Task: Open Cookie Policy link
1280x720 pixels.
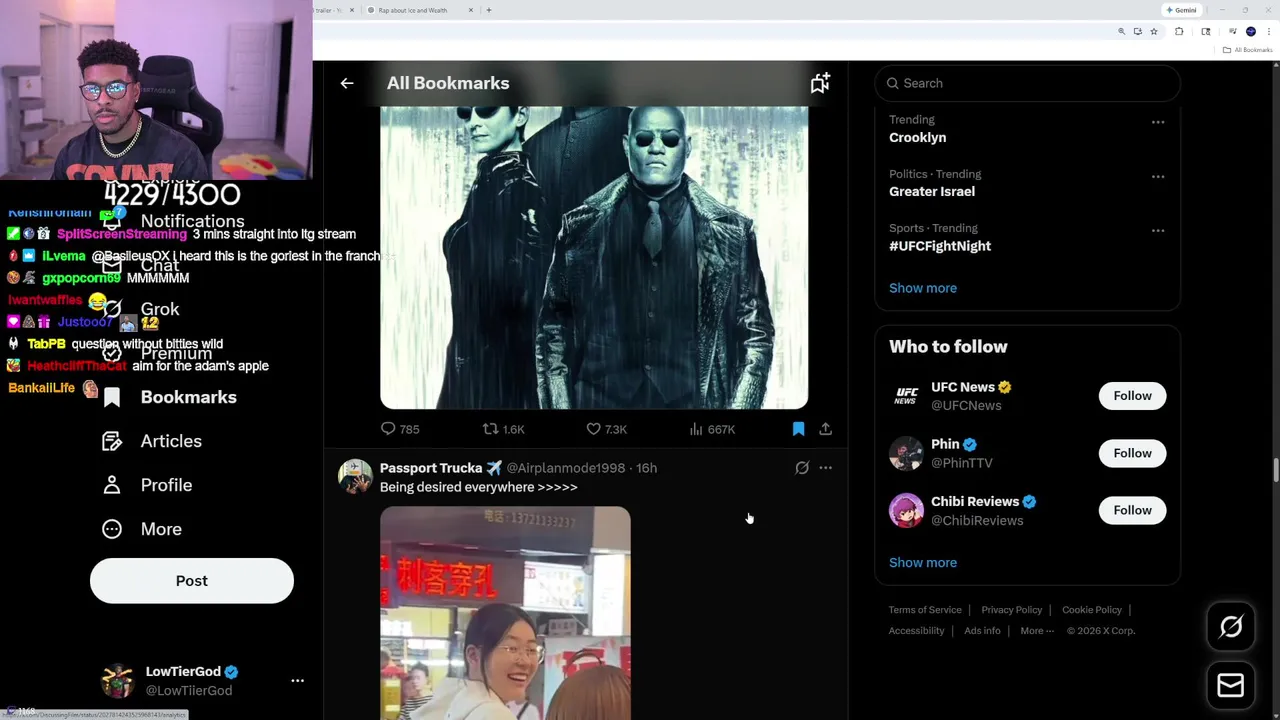Action: pyautogui.click(x=1091, y=610)
